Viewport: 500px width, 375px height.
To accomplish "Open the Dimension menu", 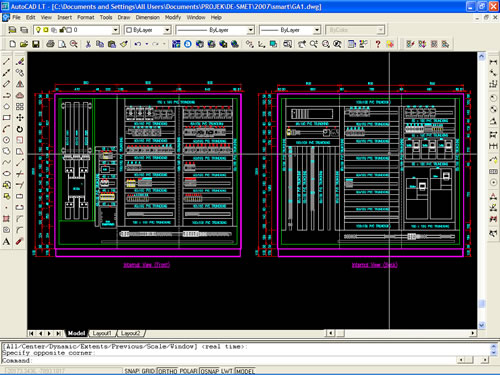I will coord(148,17).
